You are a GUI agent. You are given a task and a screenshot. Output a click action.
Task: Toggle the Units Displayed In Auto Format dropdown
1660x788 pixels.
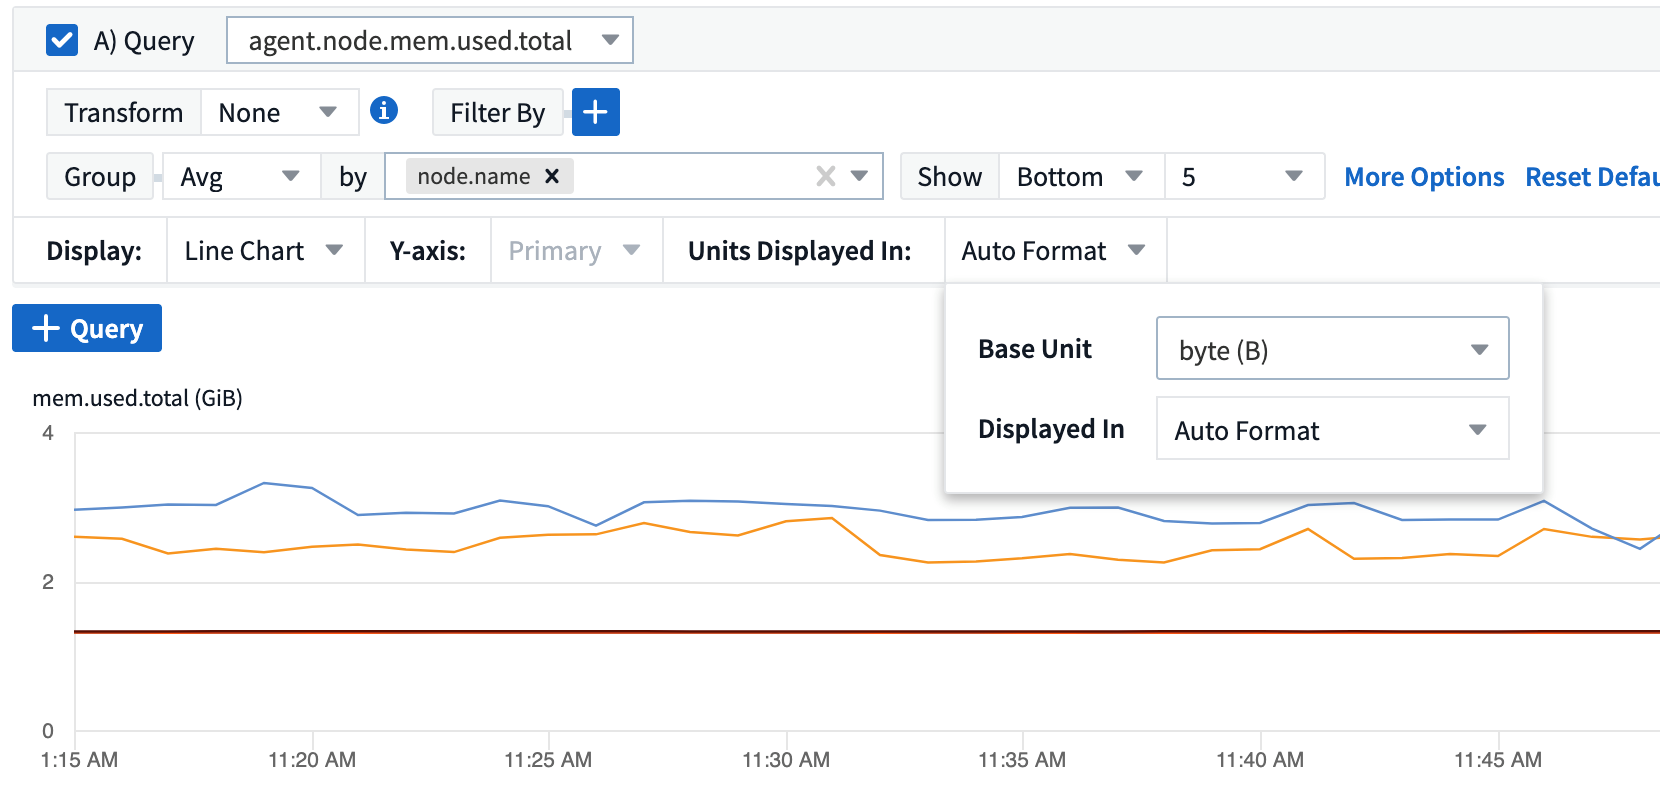[x=1053, y=251]
